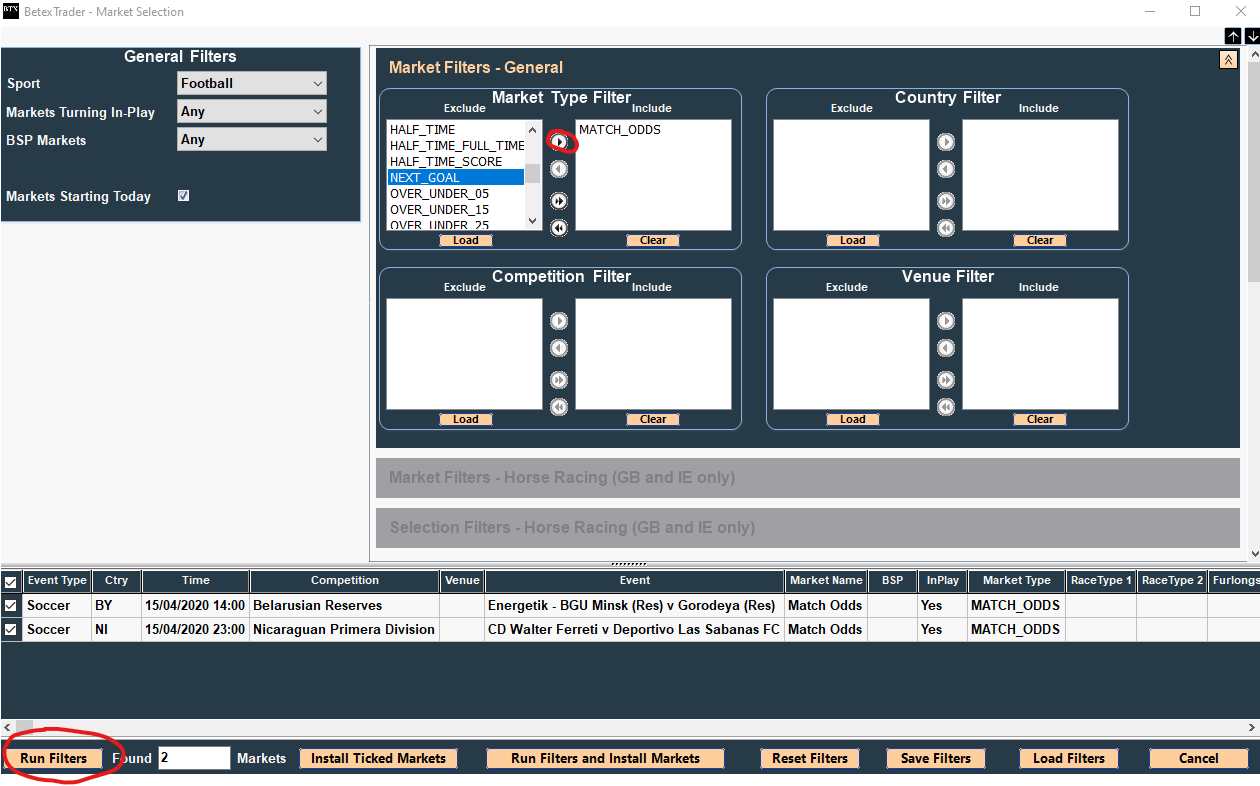Select OVER_UNDER_05 in the Exclude list
This screenshot has height=786, width=1260.
[440, 194]
